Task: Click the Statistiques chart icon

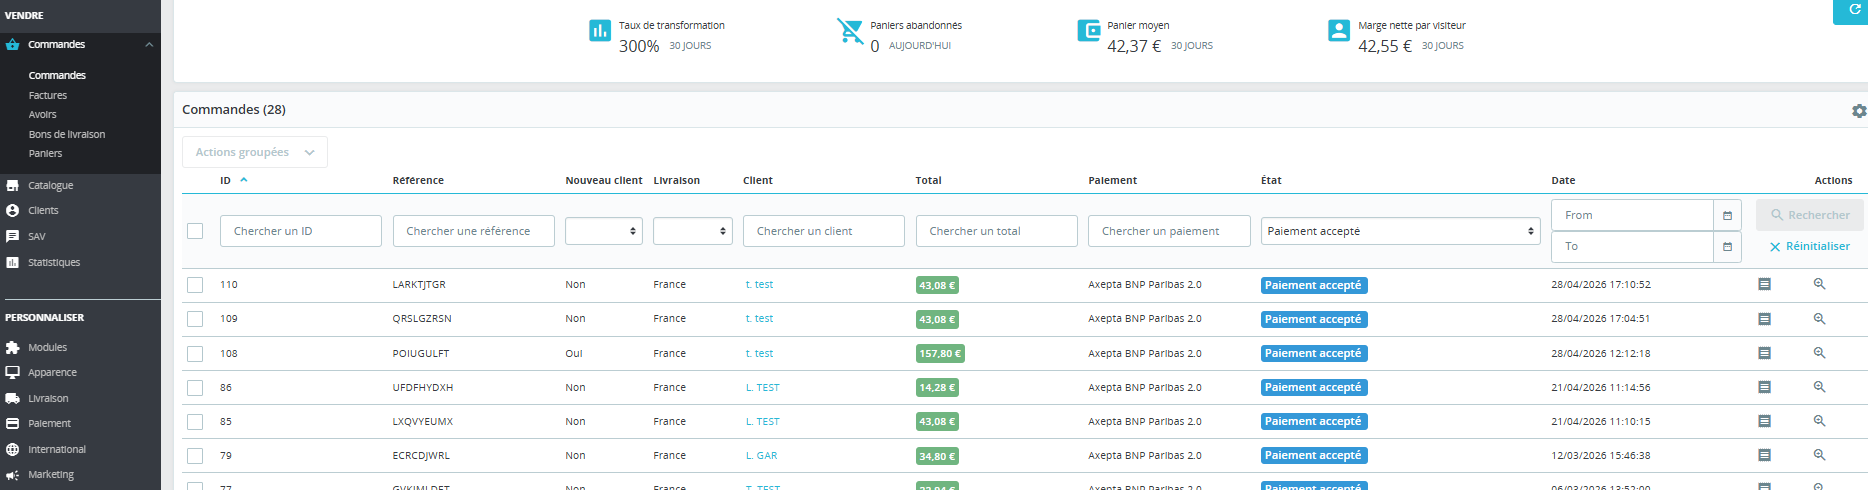Action: coord(12,262)
